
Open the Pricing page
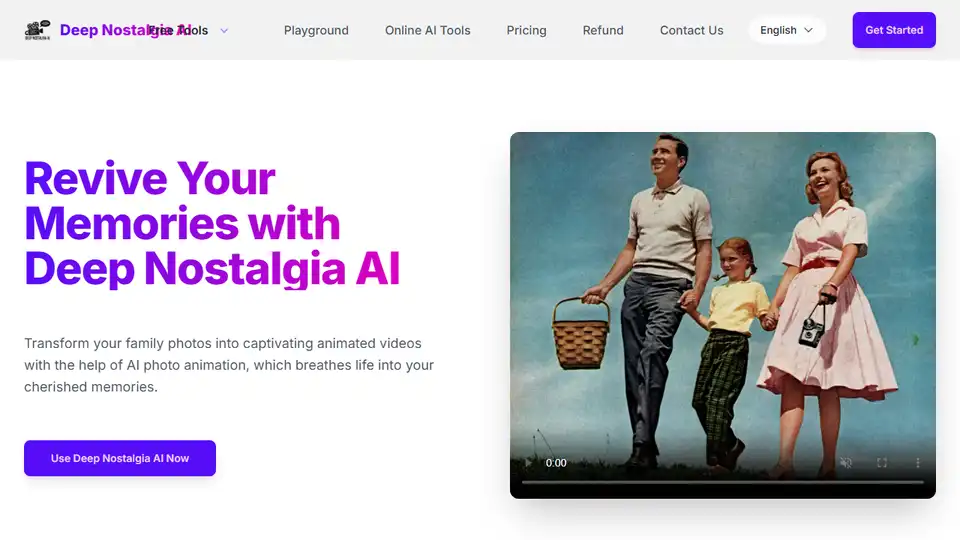(526, 30)
